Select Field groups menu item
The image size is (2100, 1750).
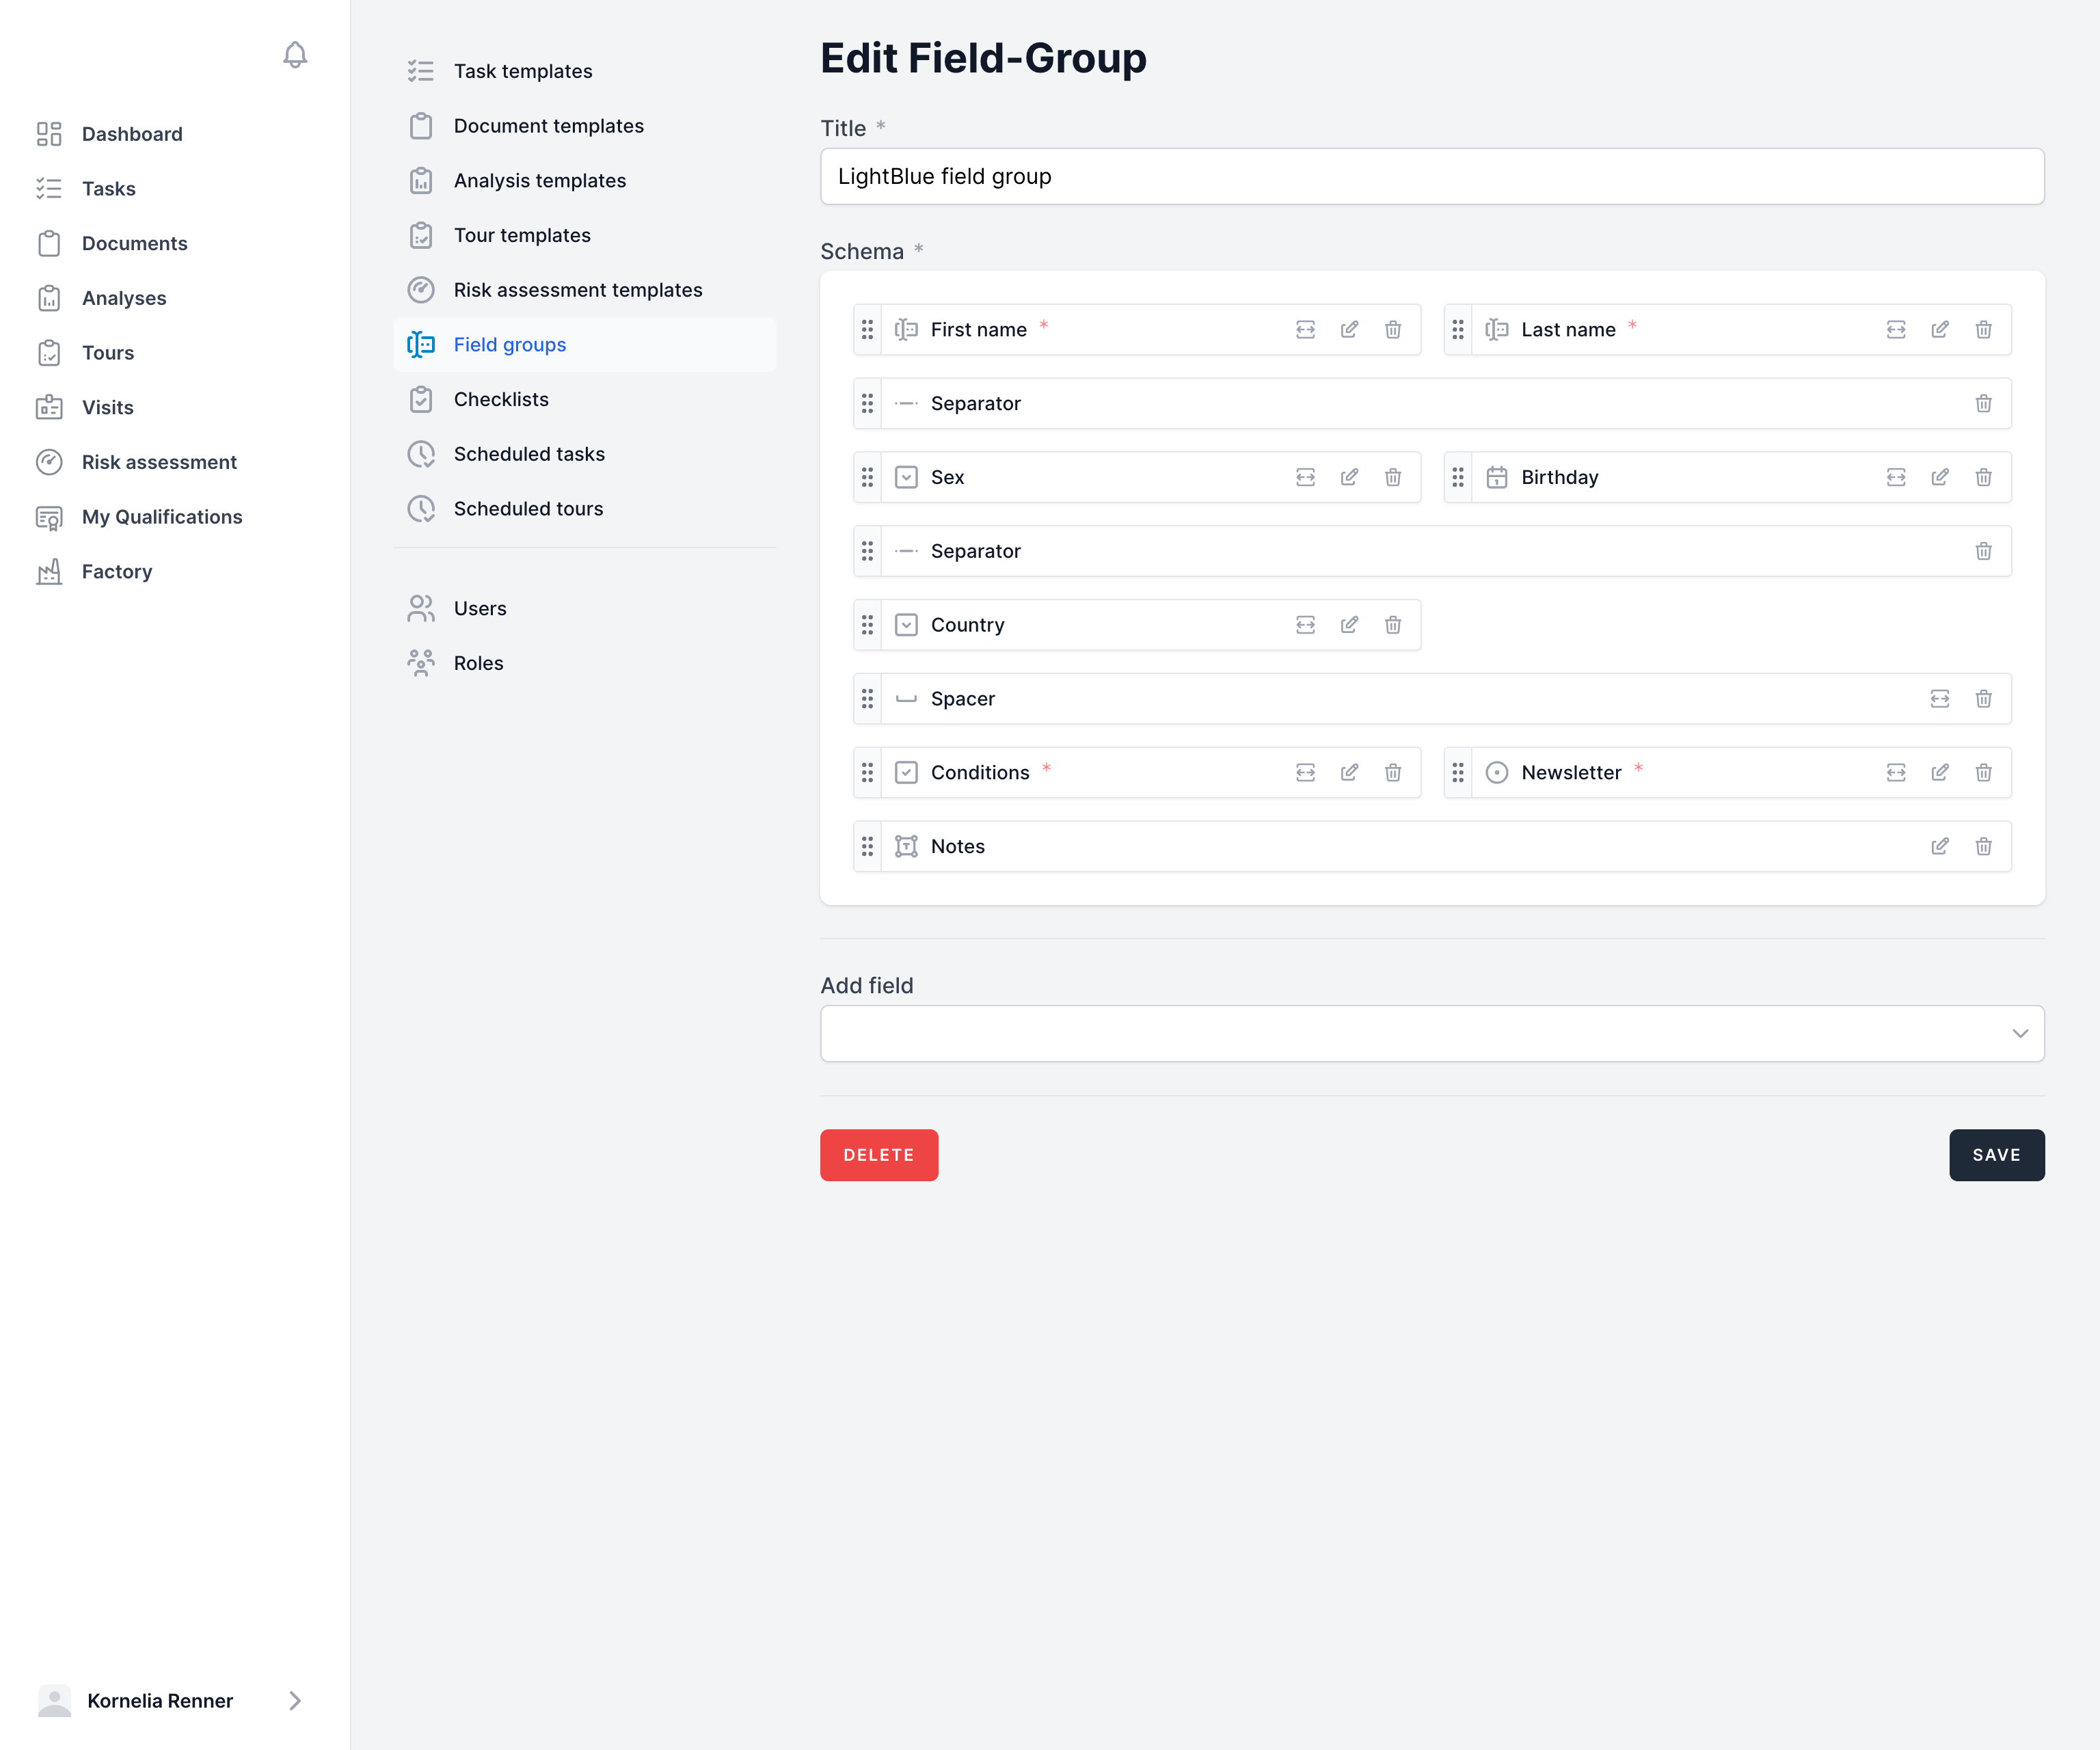(585, 345)
